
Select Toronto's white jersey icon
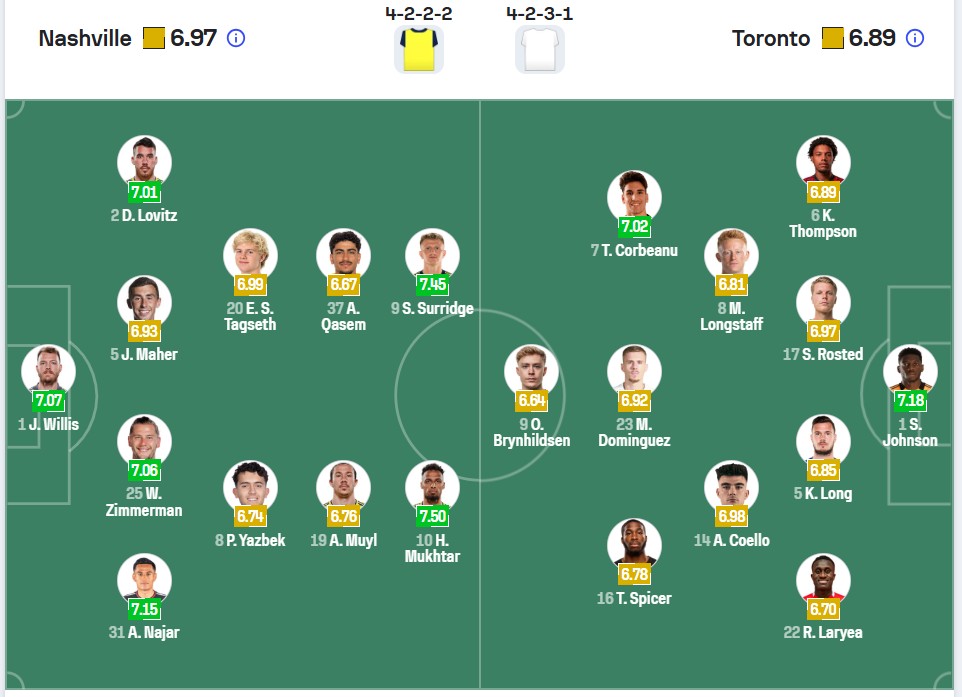point(539,49)
